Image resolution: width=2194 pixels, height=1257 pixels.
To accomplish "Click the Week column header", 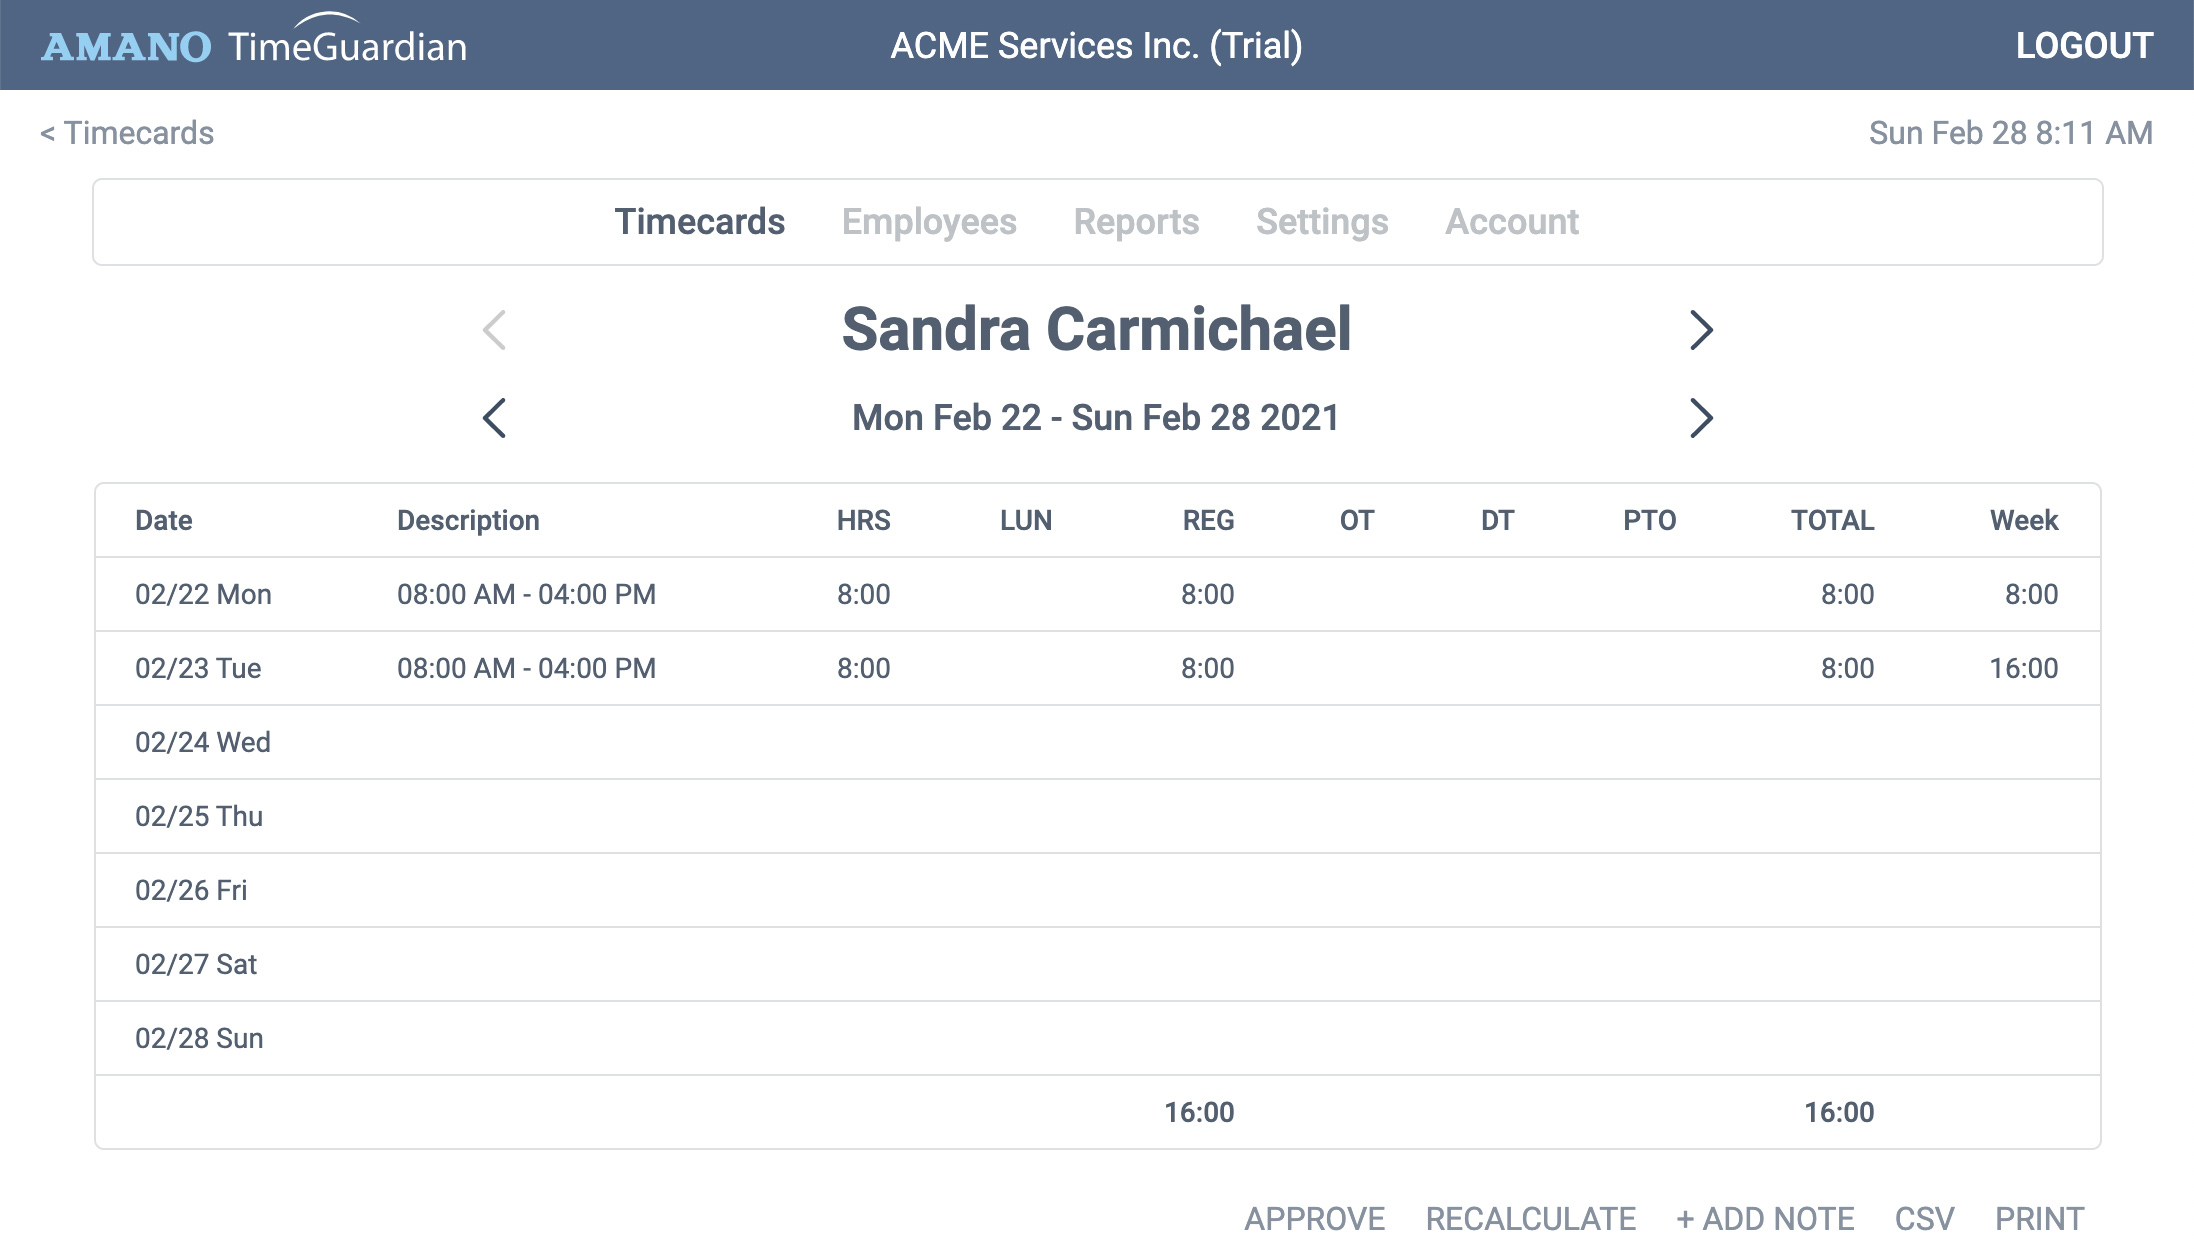I will point(2024,520).
